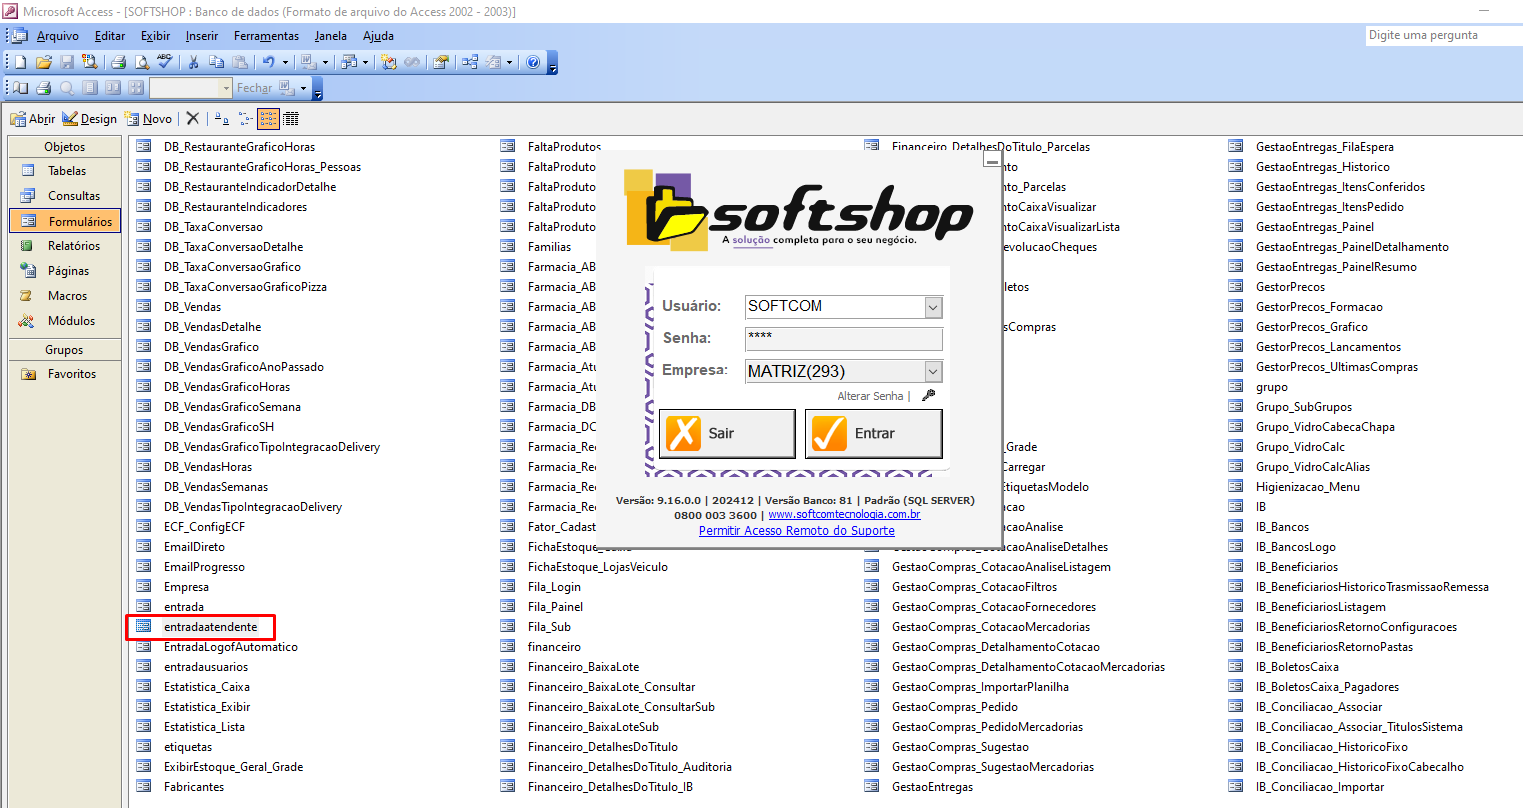The height and width of the screenshot is (808, 1523).
Task: Click the key icon beside Alterar Senha
Action: tap(928, 396)
